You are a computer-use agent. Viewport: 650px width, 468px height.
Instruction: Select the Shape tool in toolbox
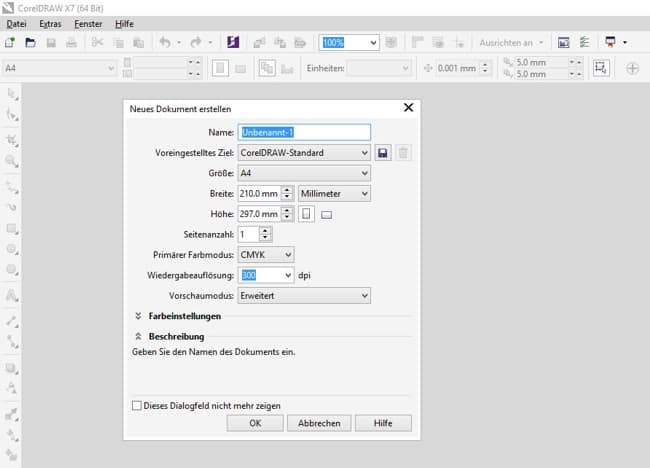tap(12, 115)
